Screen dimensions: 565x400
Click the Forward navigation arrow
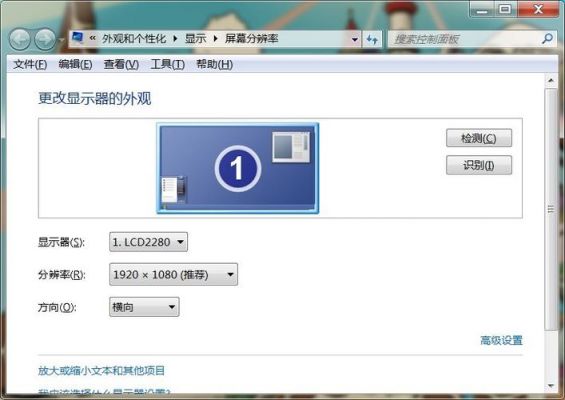tap(45, 39)
